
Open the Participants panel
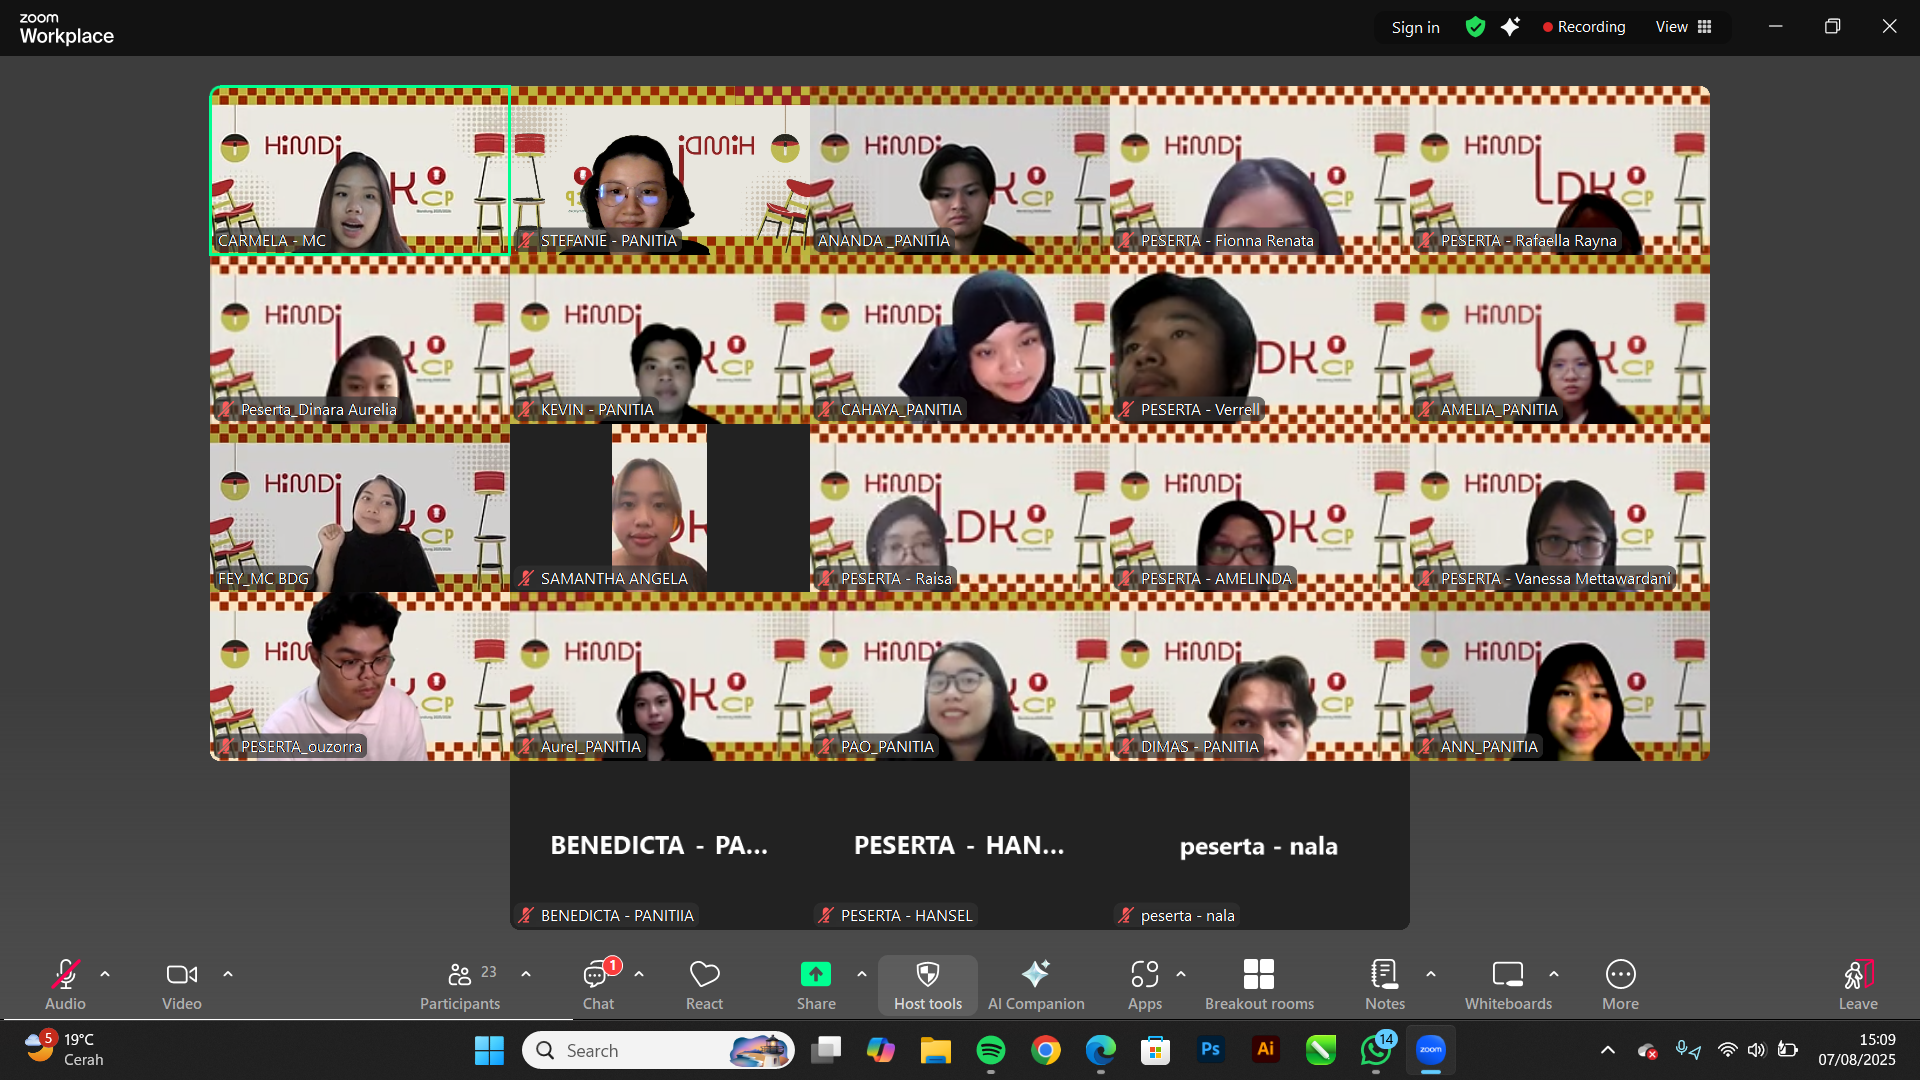point(460,985)
